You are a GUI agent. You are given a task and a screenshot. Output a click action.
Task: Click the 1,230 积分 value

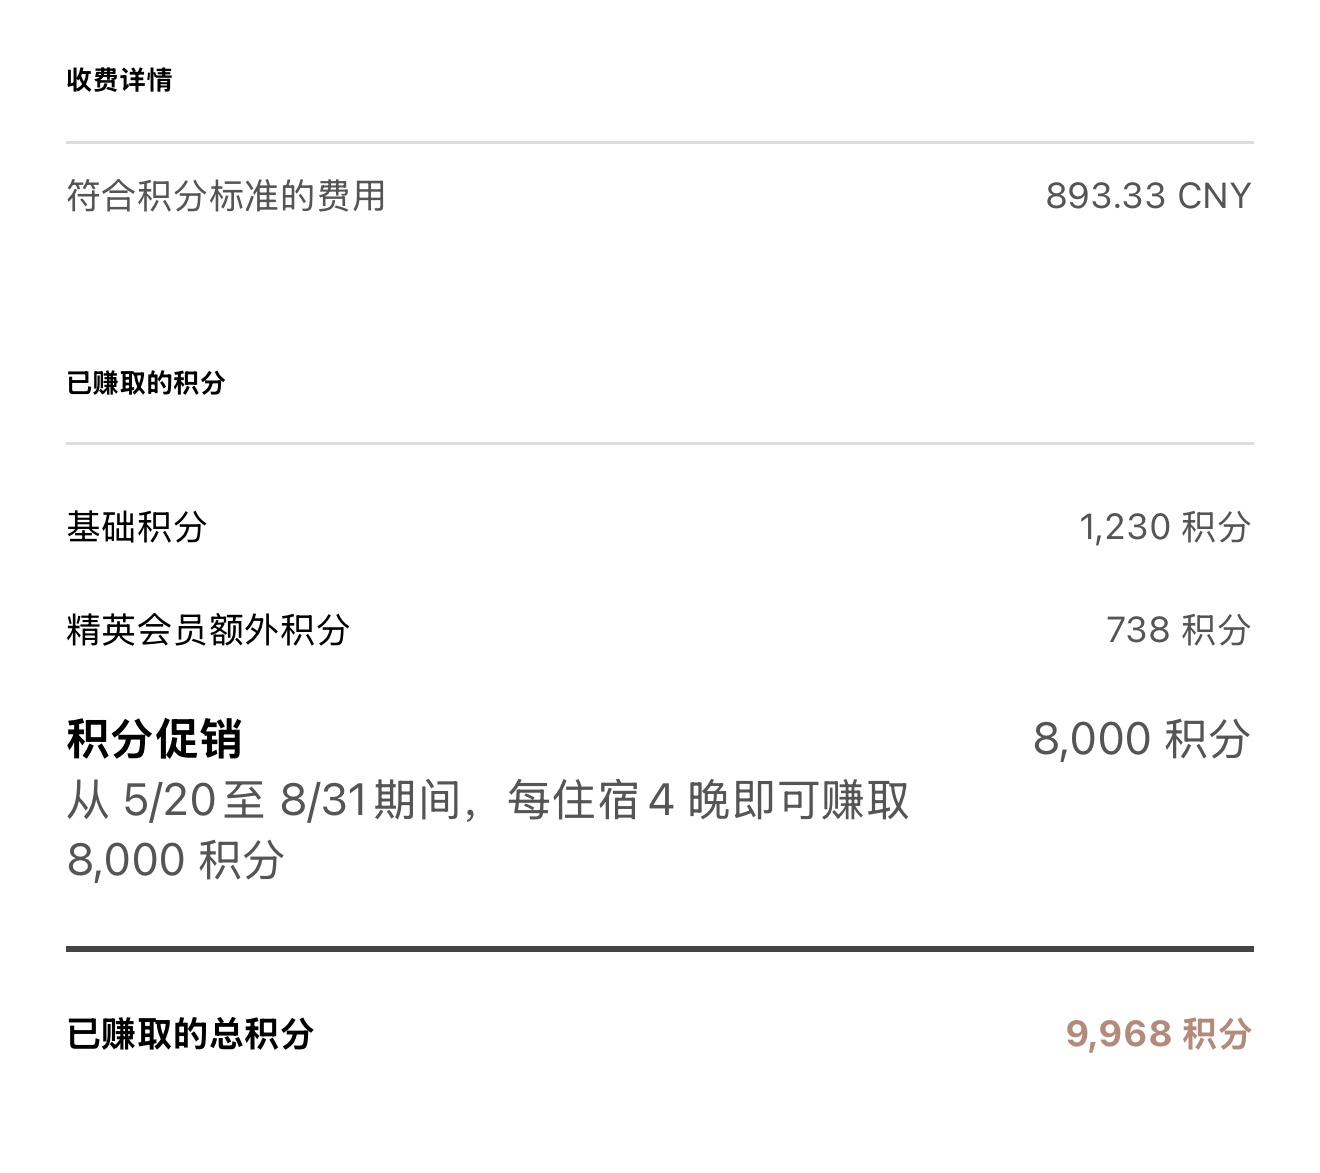point(1165,527)
